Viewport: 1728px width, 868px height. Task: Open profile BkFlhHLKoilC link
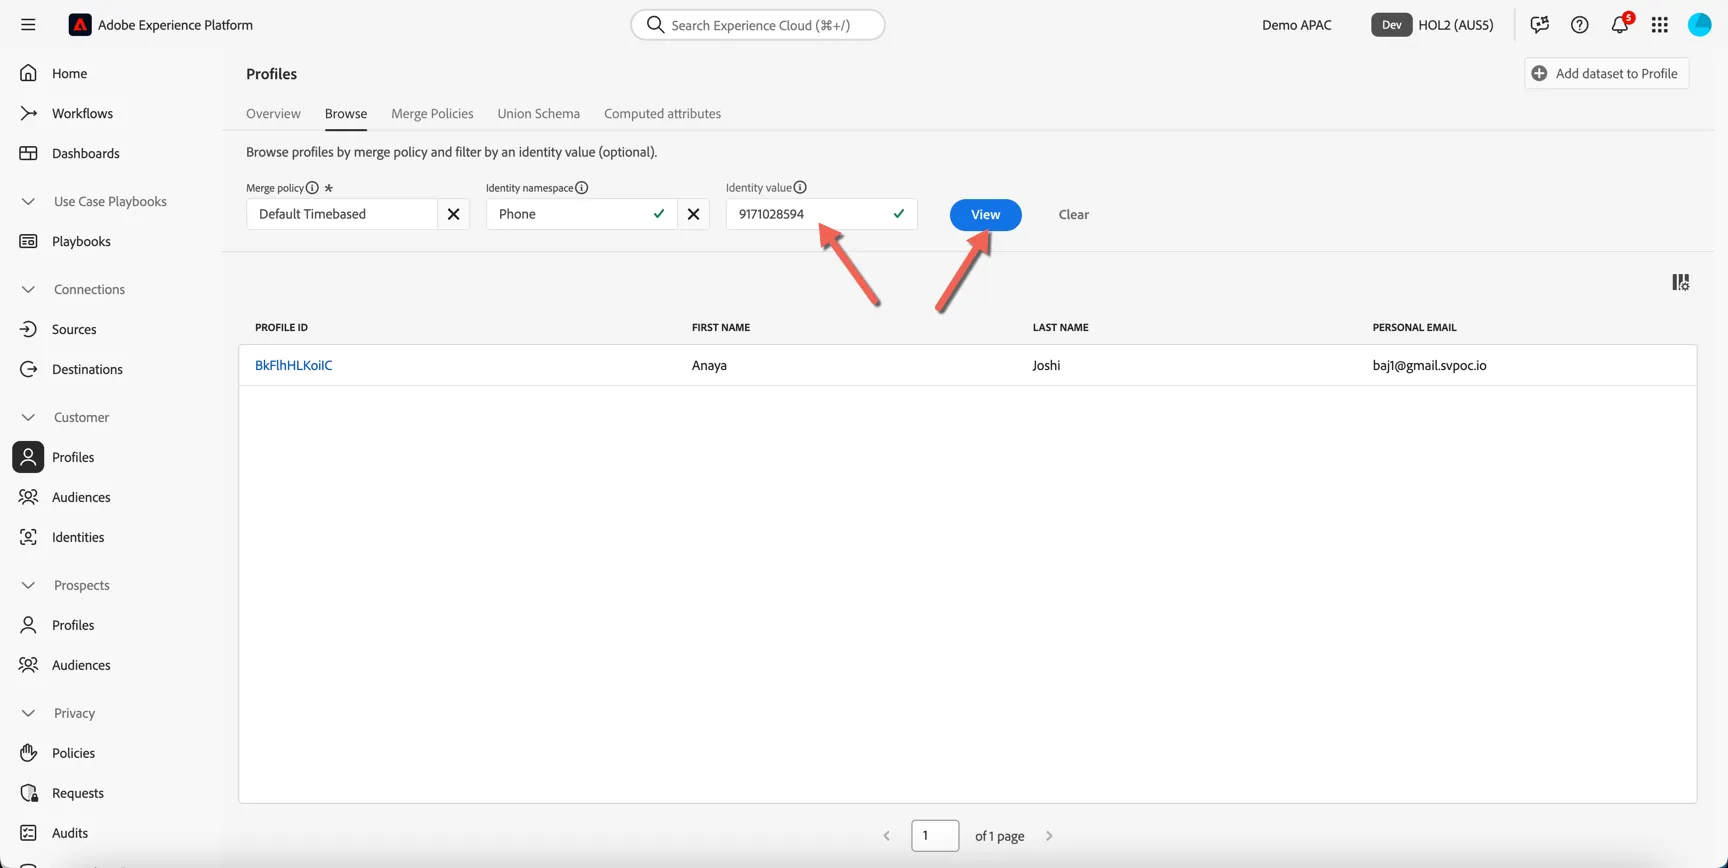click(294, 365)
